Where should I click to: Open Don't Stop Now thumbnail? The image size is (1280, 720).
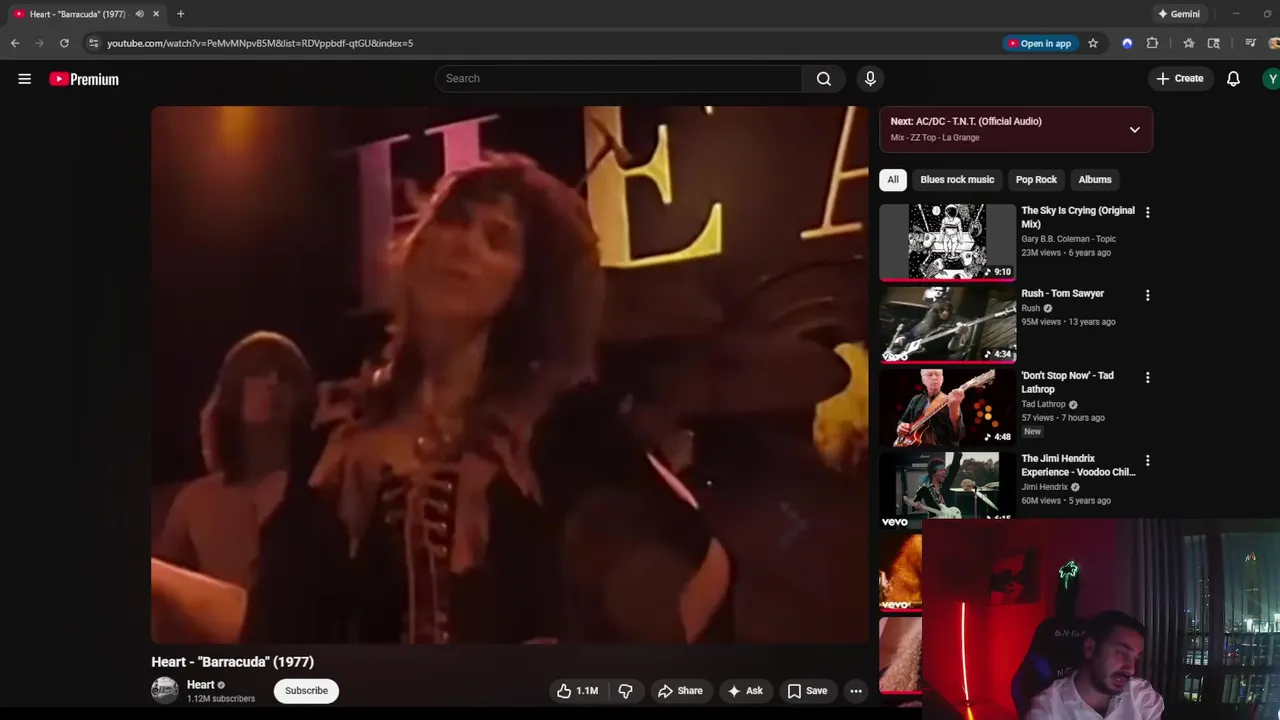tap(947, 407)
